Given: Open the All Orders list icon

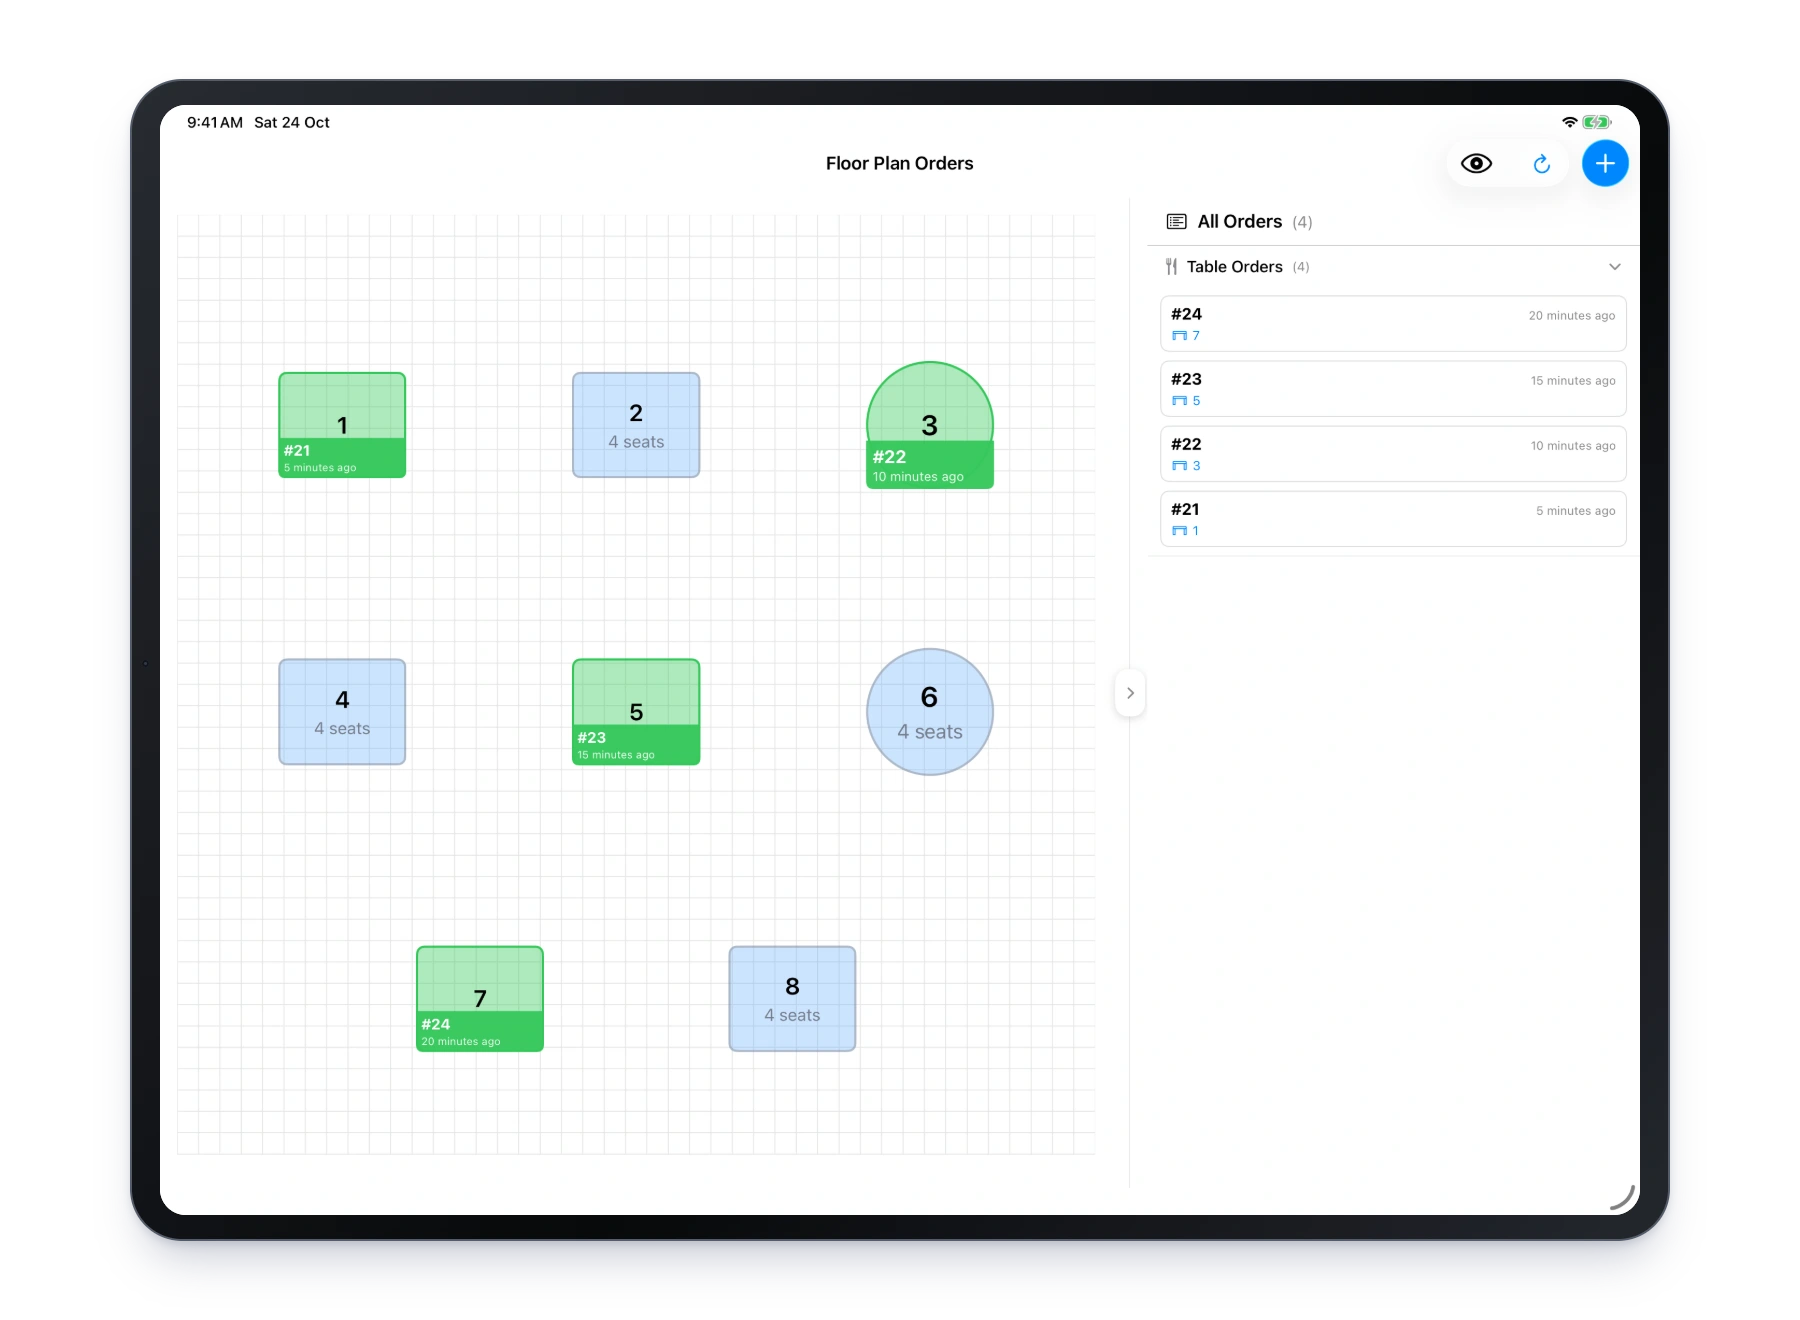Looking at the screenshot, I should (x=1177, y=222).
